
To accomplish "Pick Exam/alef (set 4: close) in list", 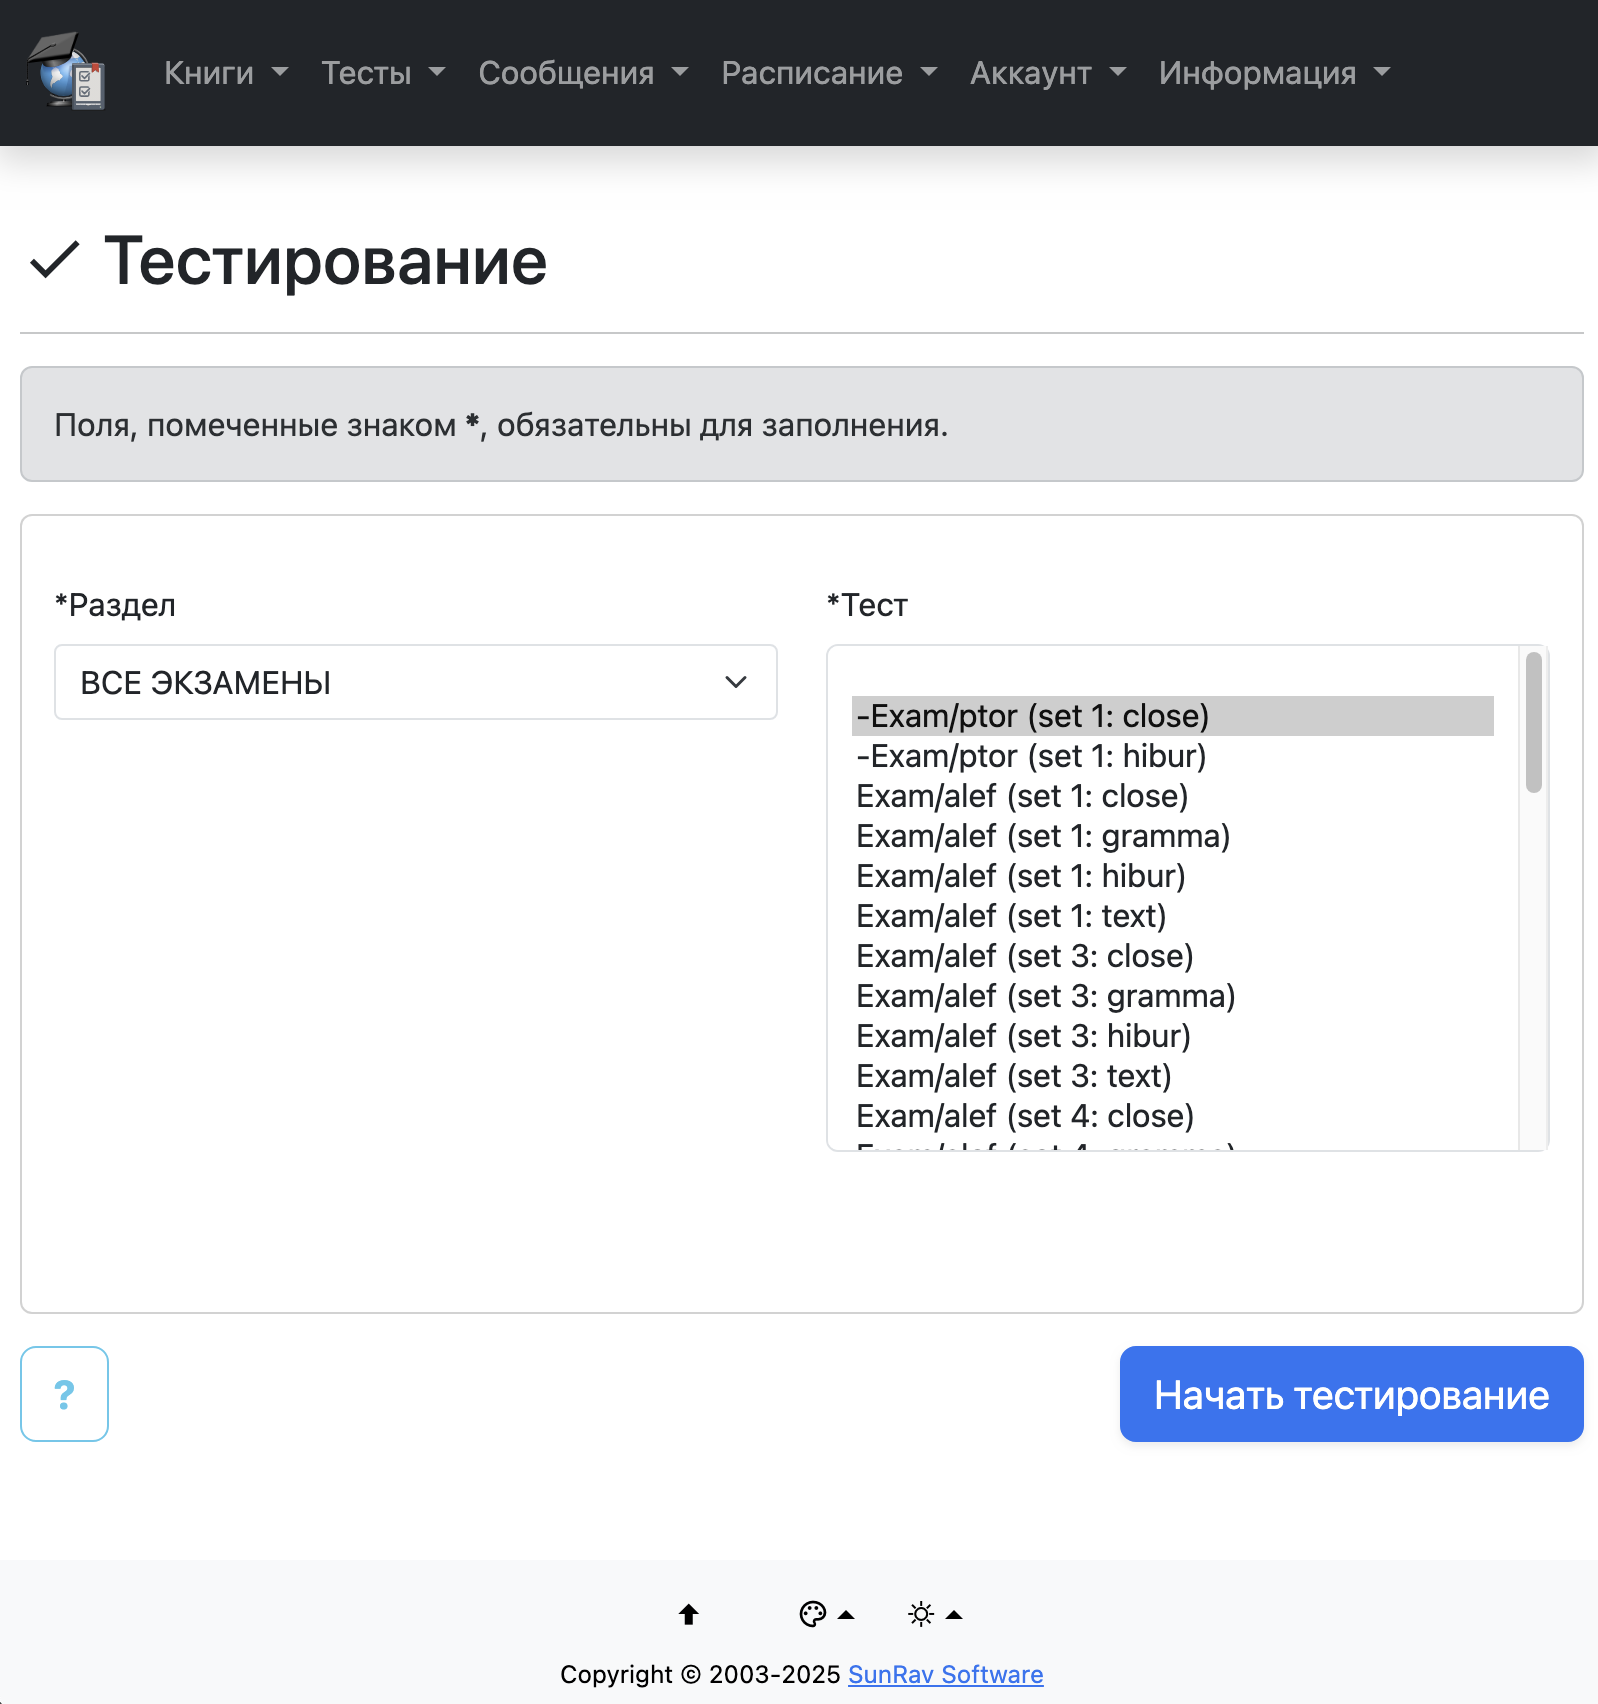I will click(1025, 1116).
